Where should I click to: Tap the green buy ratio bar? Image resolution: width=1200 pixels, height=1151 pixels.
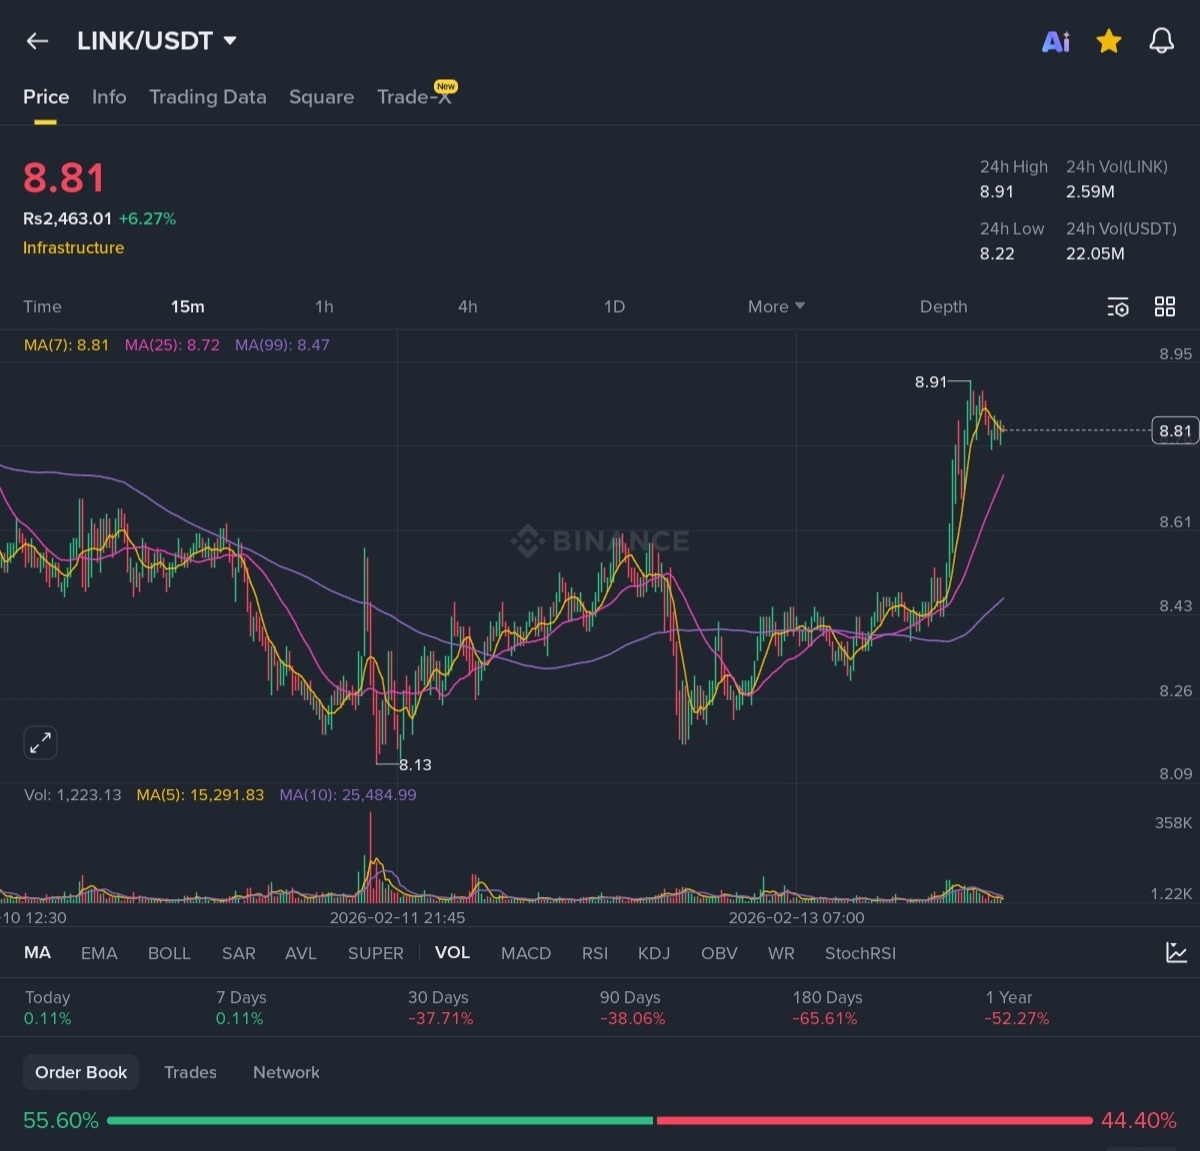coord(380,1121)
